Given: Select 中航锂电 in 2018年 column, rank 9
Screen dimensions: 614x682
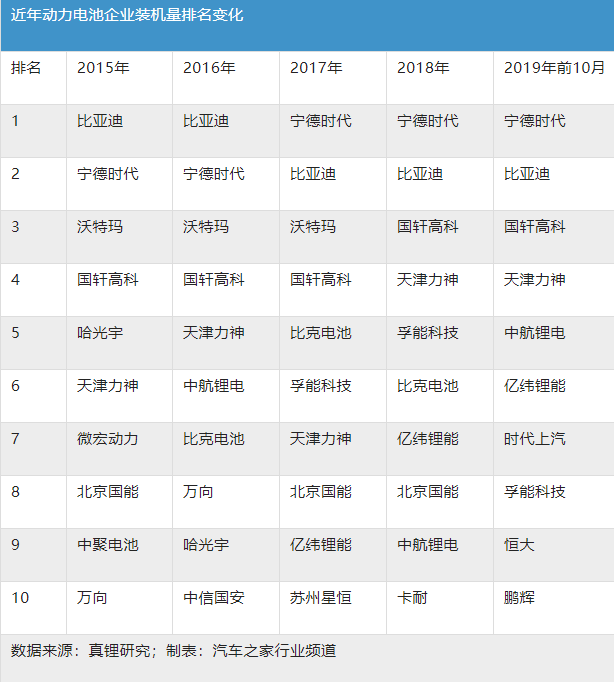Looking at the screenshot, I should point(428,545).
